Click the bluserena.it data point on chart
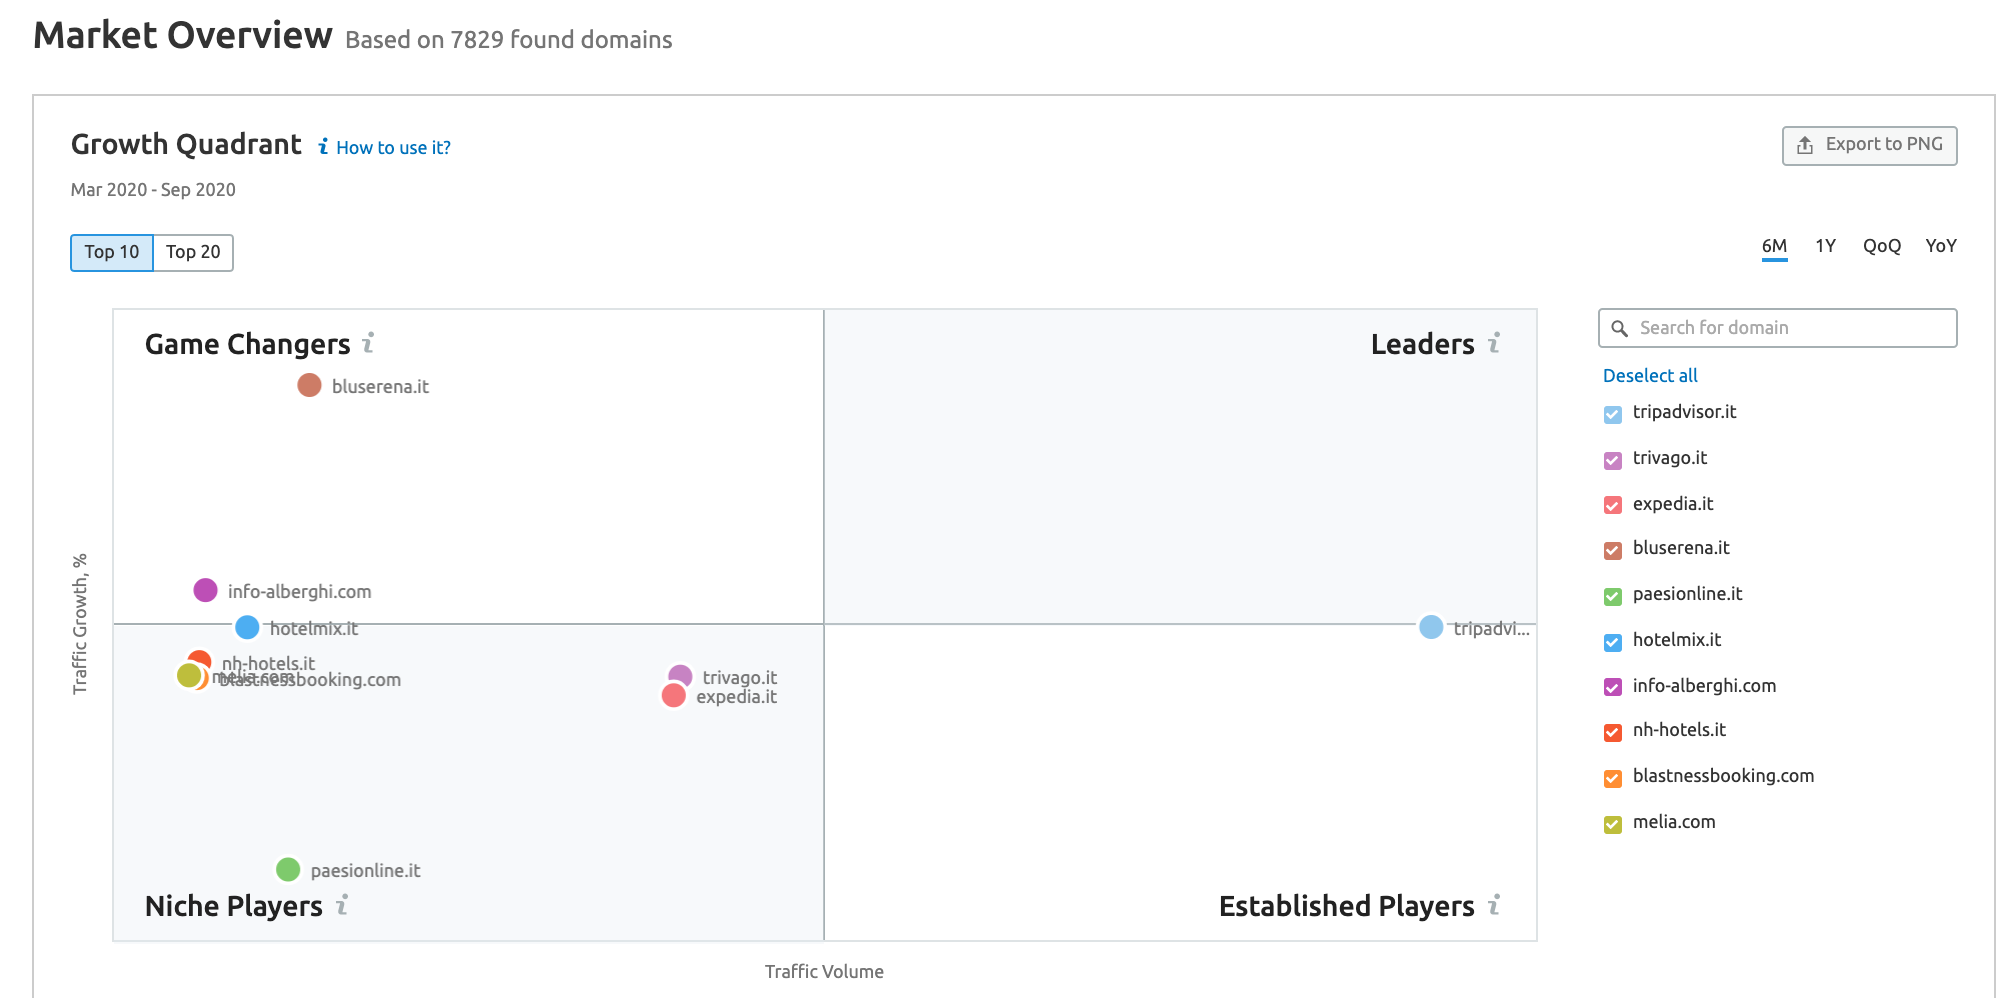This screenshot has width=2016, height=998. [309, 385]
